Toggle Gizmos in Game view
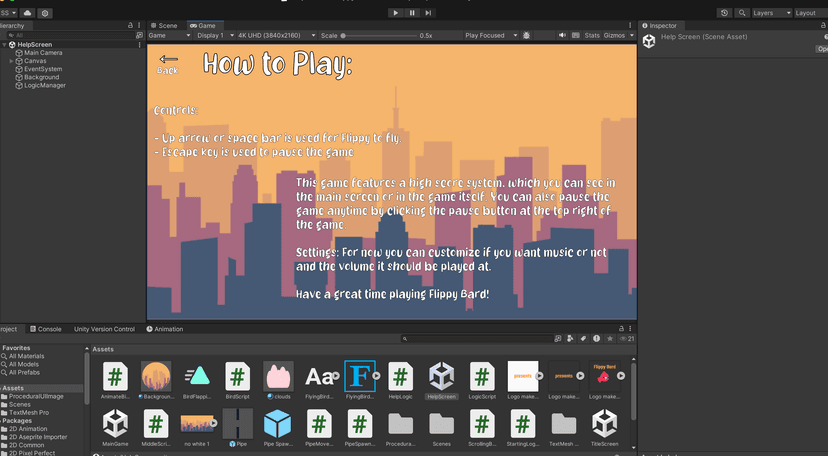Image resolution: width=828 pixels, height=456 pixels. [613, 35]
